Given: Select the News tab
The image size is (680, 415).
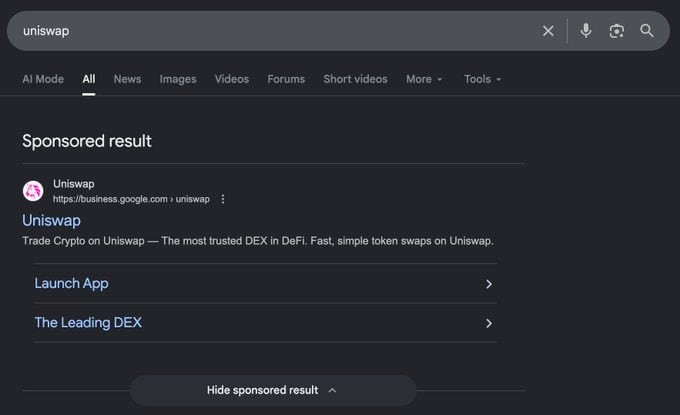Looking at the screenshot, I should tap(127, 79).
